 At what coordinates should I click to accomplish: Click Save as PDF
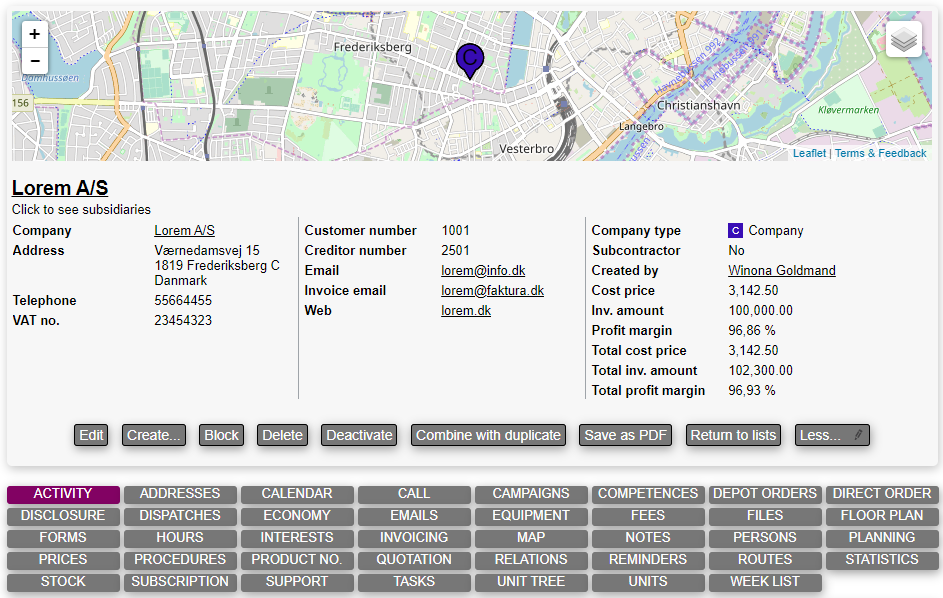click(x=626, y=435)
